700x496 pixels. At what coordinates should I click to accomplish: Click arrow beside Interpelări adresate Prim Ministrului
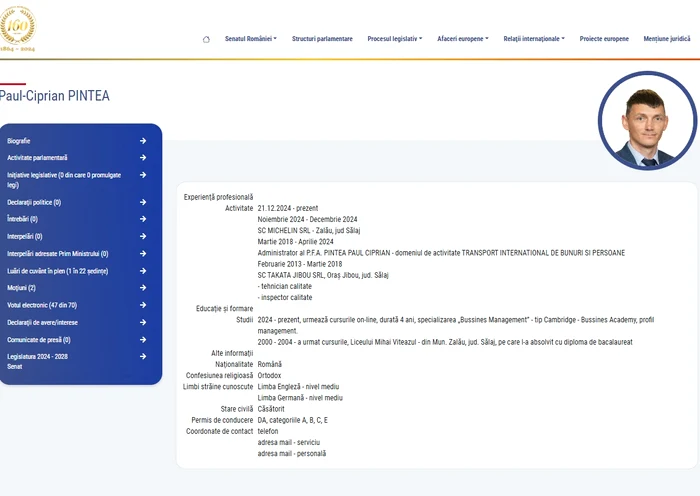coord(143,254)
